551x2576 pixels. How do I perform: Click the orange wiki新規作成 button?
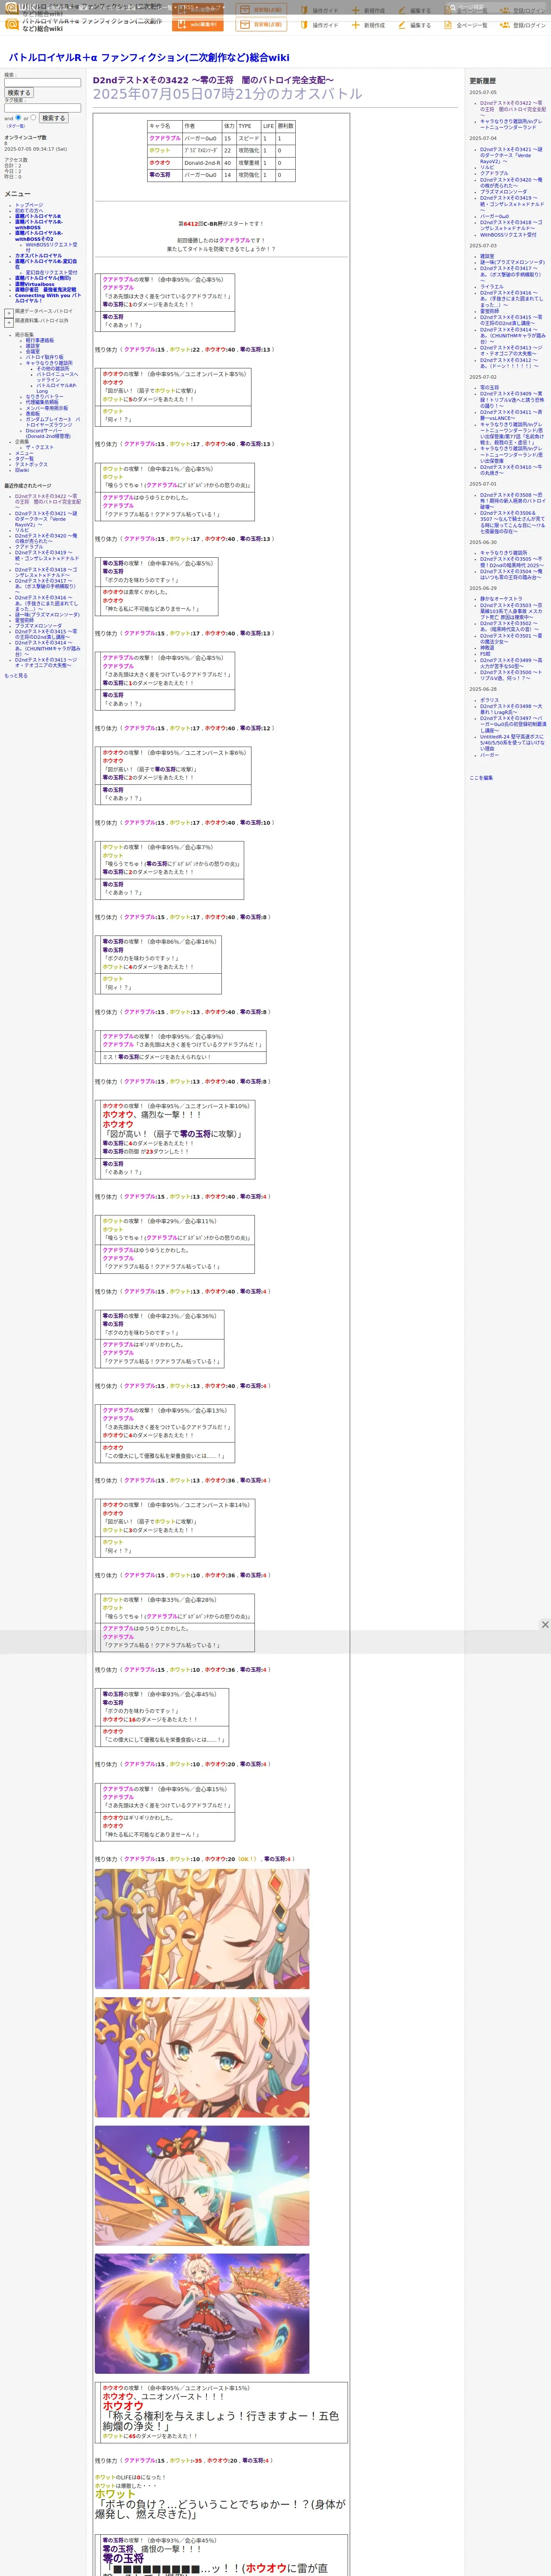(198, 25)
